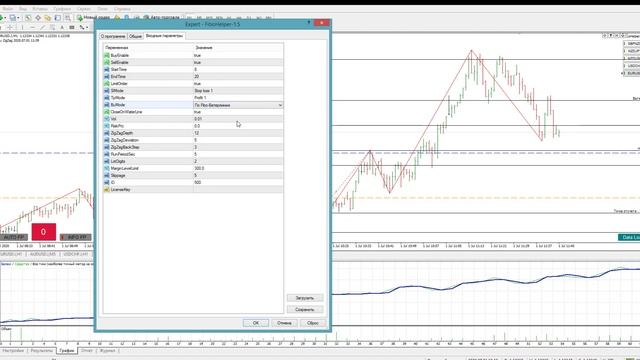Click the ZigZagDepth value 12
The image size is (640, 360).
[x=197, y=133]
